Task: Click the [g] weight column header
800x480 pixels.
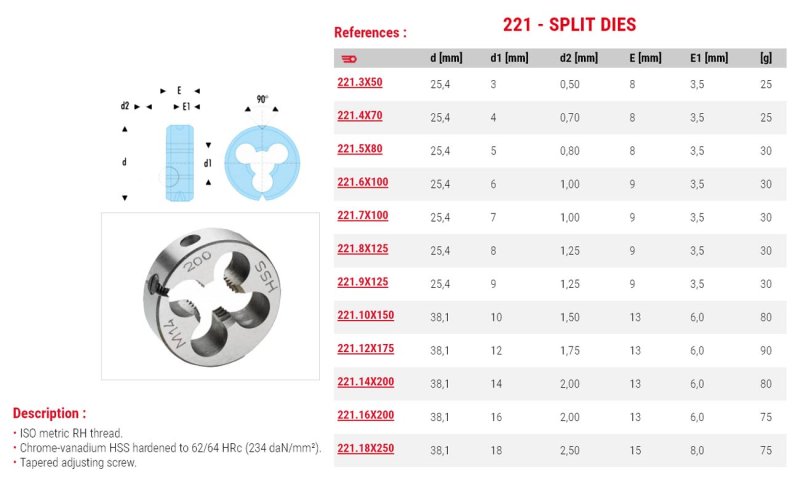Action: [x=766, y=58]
